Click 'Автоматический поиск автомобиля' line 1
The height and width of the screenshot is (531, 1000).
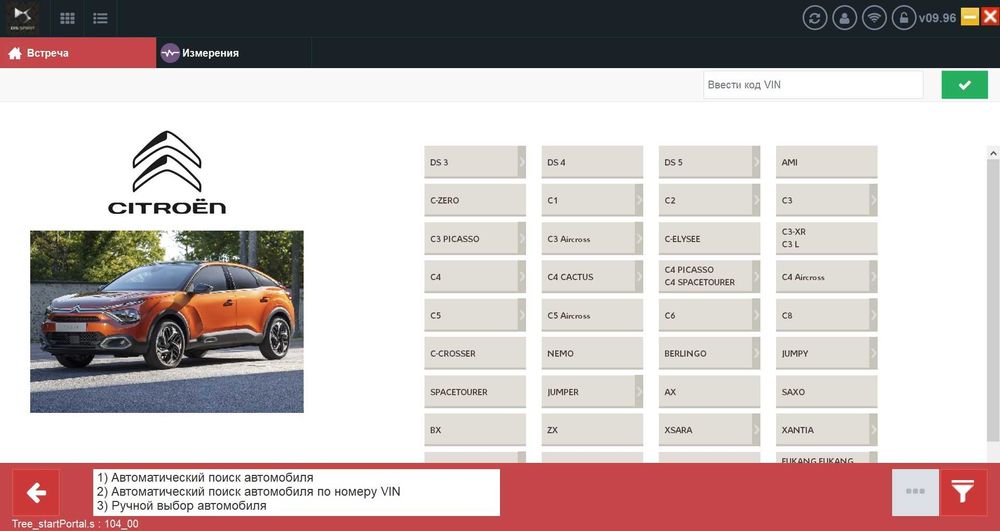tap(205, 477)
